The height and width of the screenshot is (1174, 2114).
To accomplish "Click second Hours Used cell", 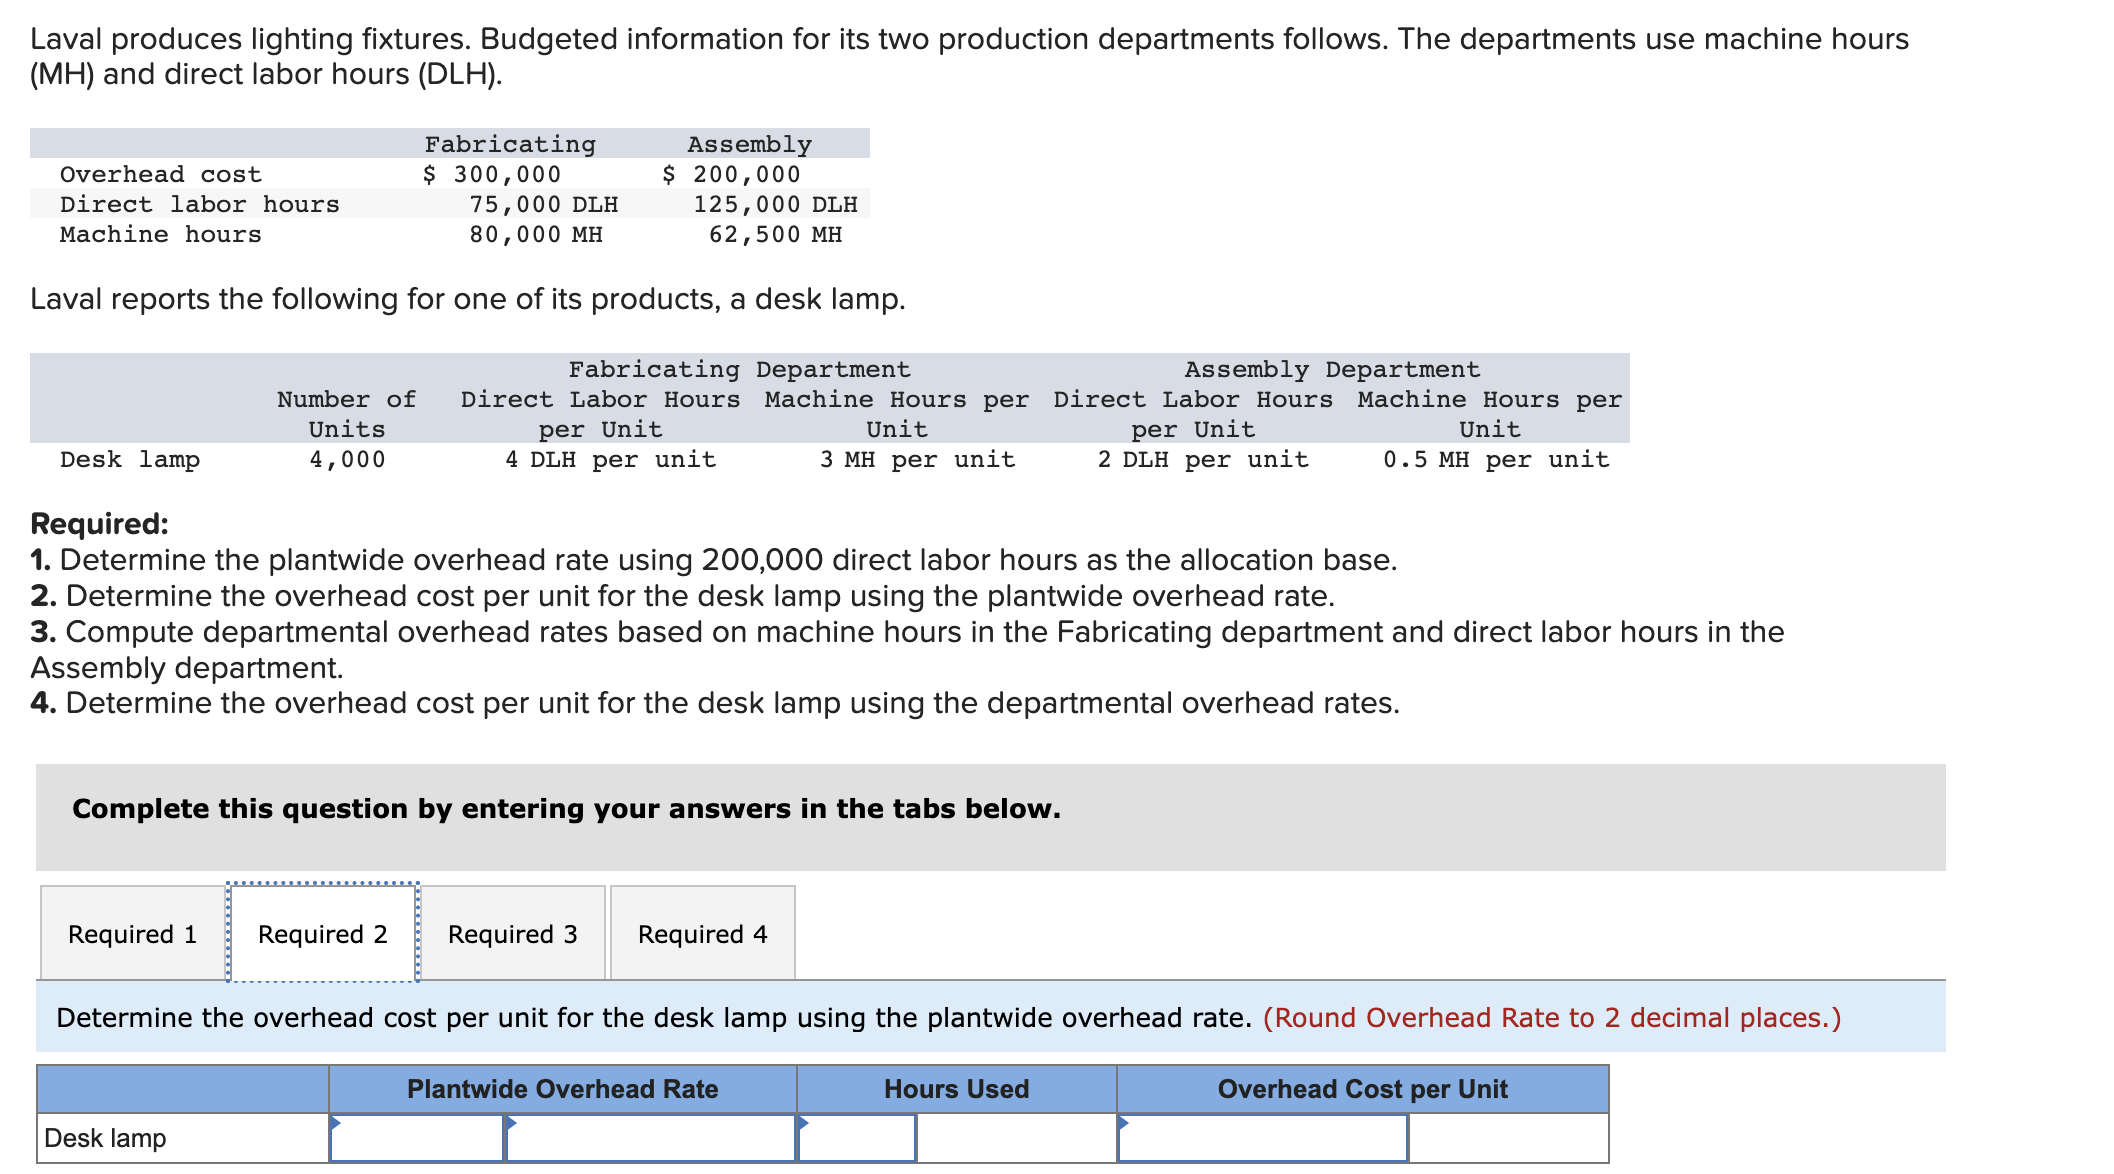I will [1016, 1138].
